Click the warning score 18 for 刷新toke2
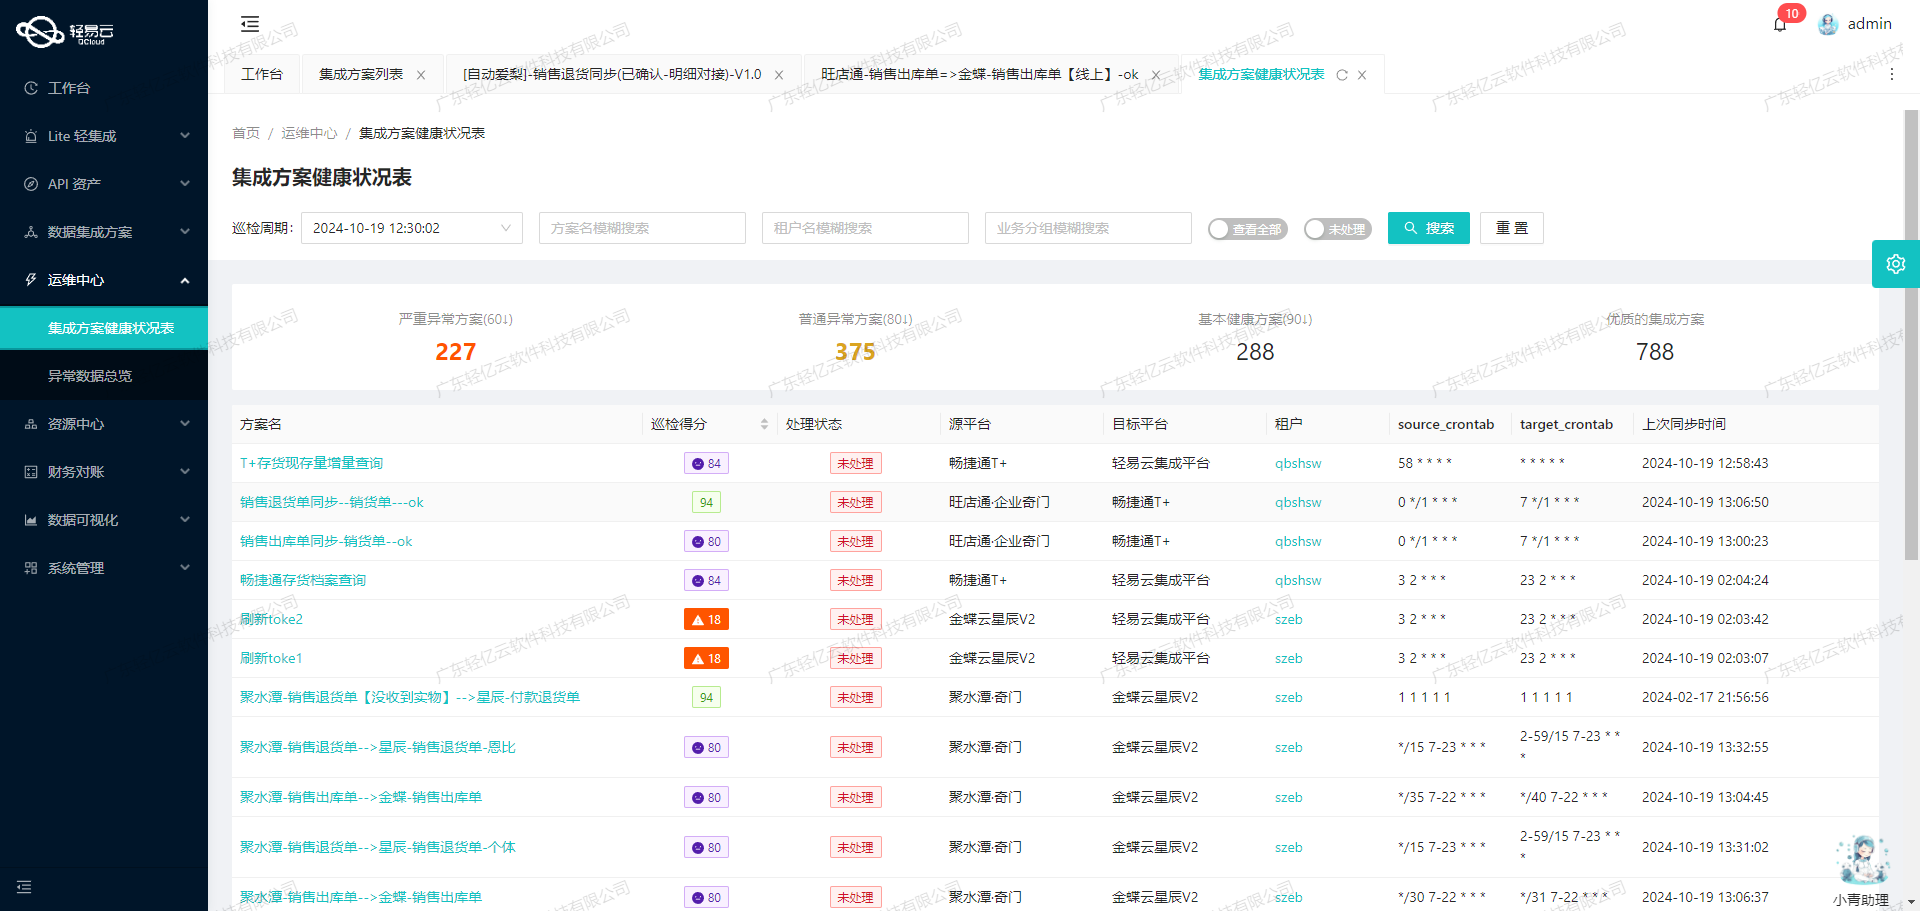Image resolution: width=1920 pixels, height=911 pixels. pos(706,619)
